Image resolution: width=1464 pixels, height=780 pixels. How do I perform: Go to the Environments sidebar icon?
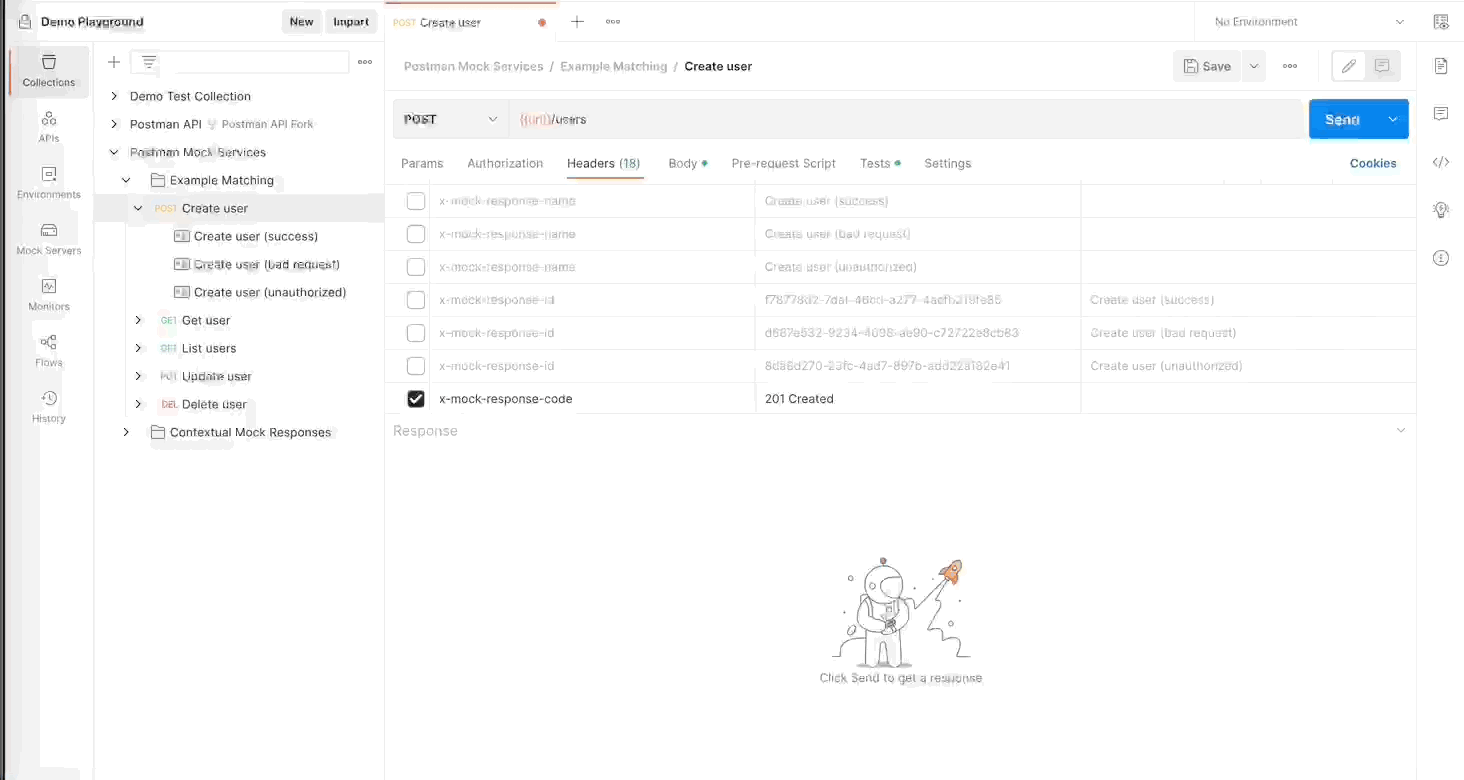pos(49,183)
